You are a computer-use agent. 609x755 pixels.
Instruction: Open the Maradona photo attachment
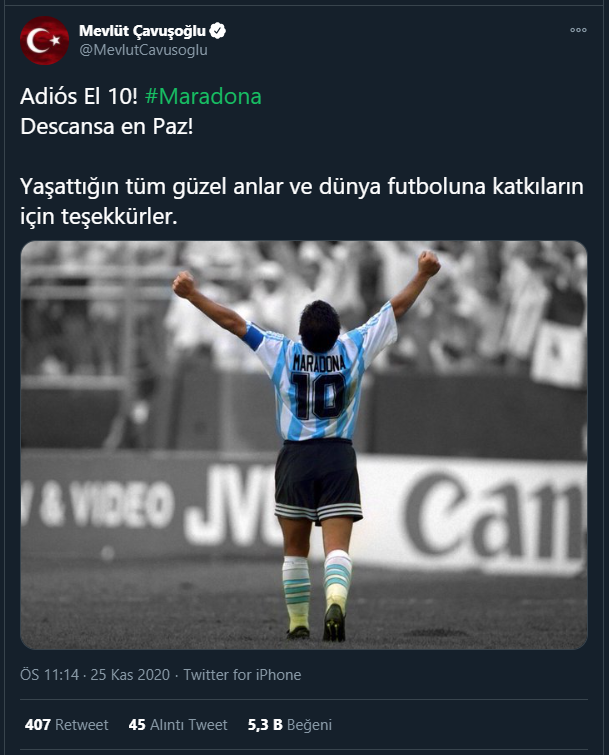304,445
